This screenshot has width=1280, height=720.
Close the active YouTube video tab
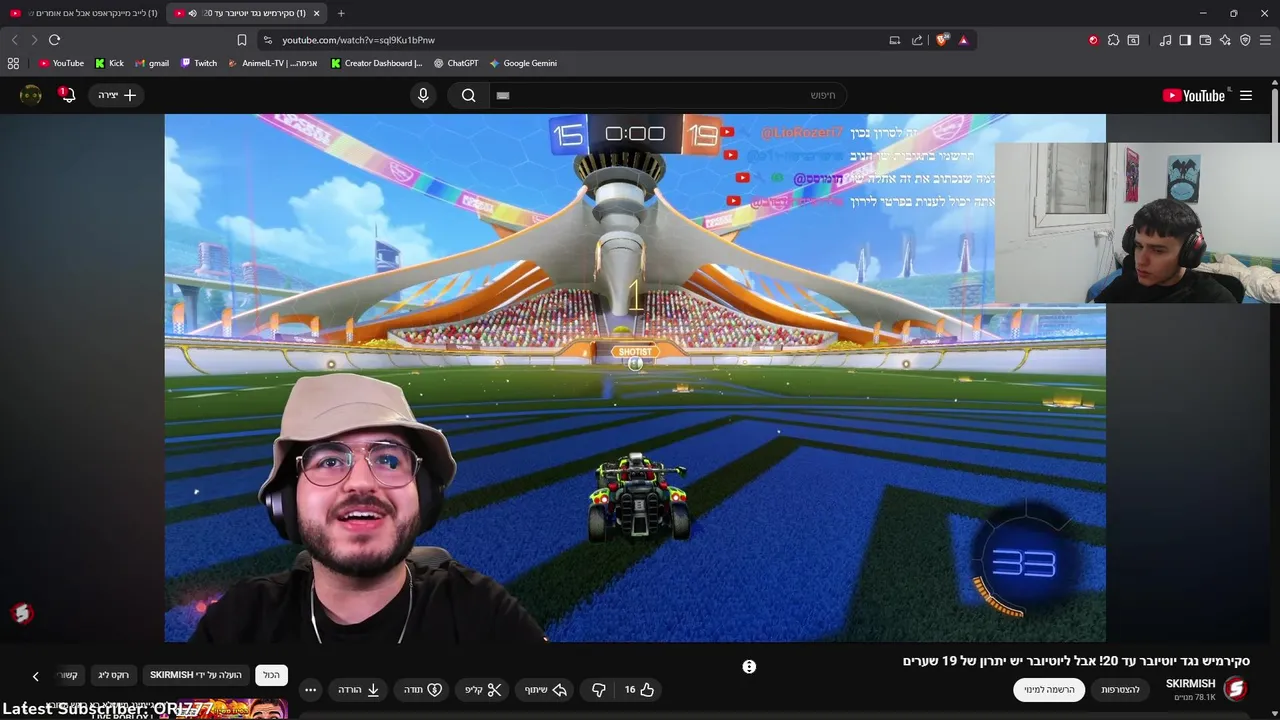317,13
